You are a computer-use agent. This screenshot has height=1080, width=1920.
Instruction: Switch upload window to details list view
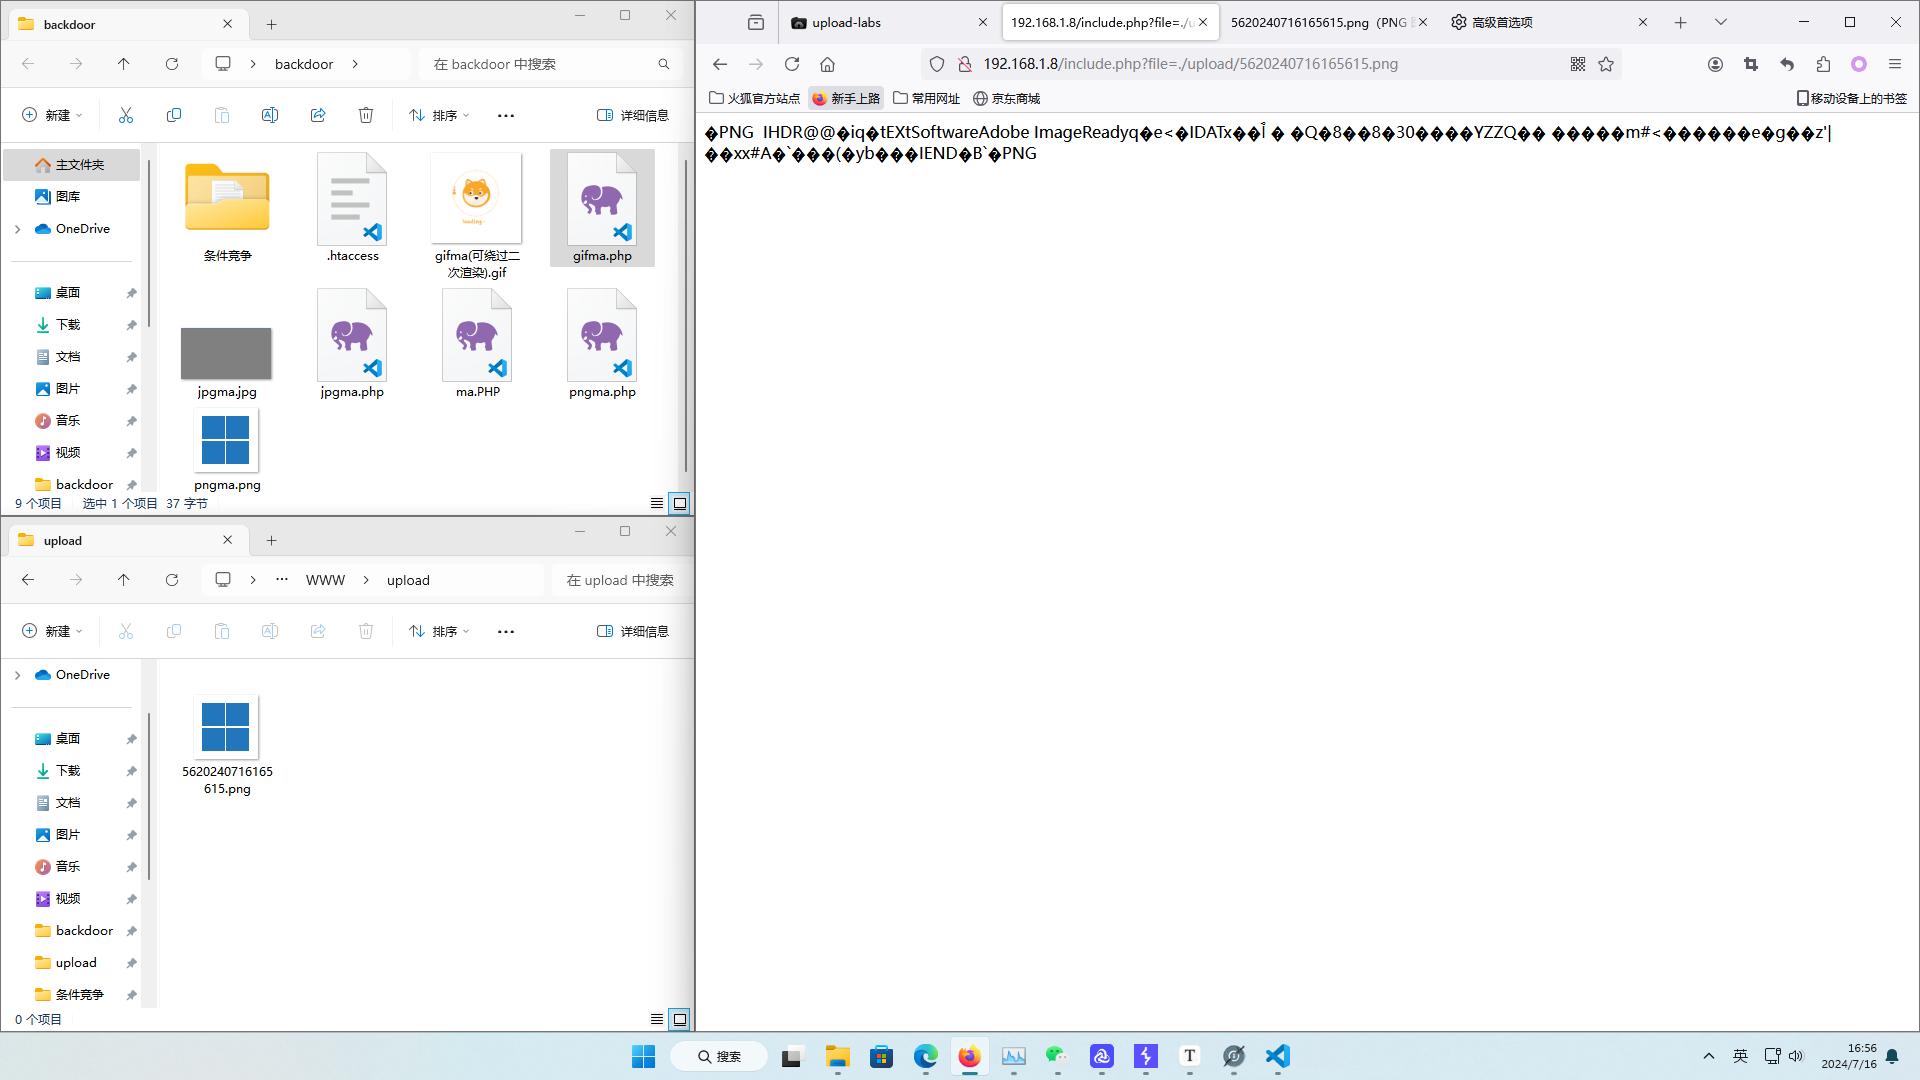click(x=656, y=1019)
